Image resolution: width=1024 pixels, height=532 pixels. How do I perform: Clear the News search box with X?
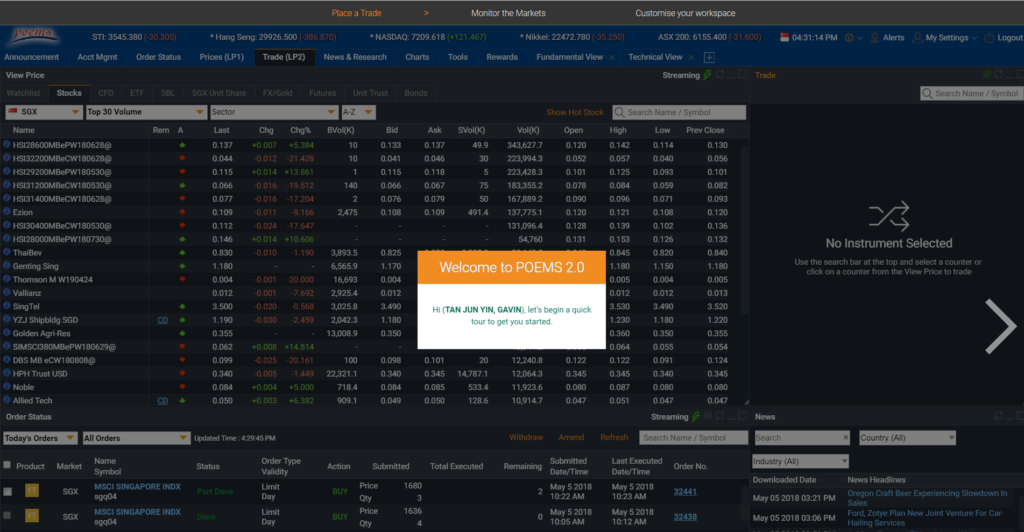(845, 438)
